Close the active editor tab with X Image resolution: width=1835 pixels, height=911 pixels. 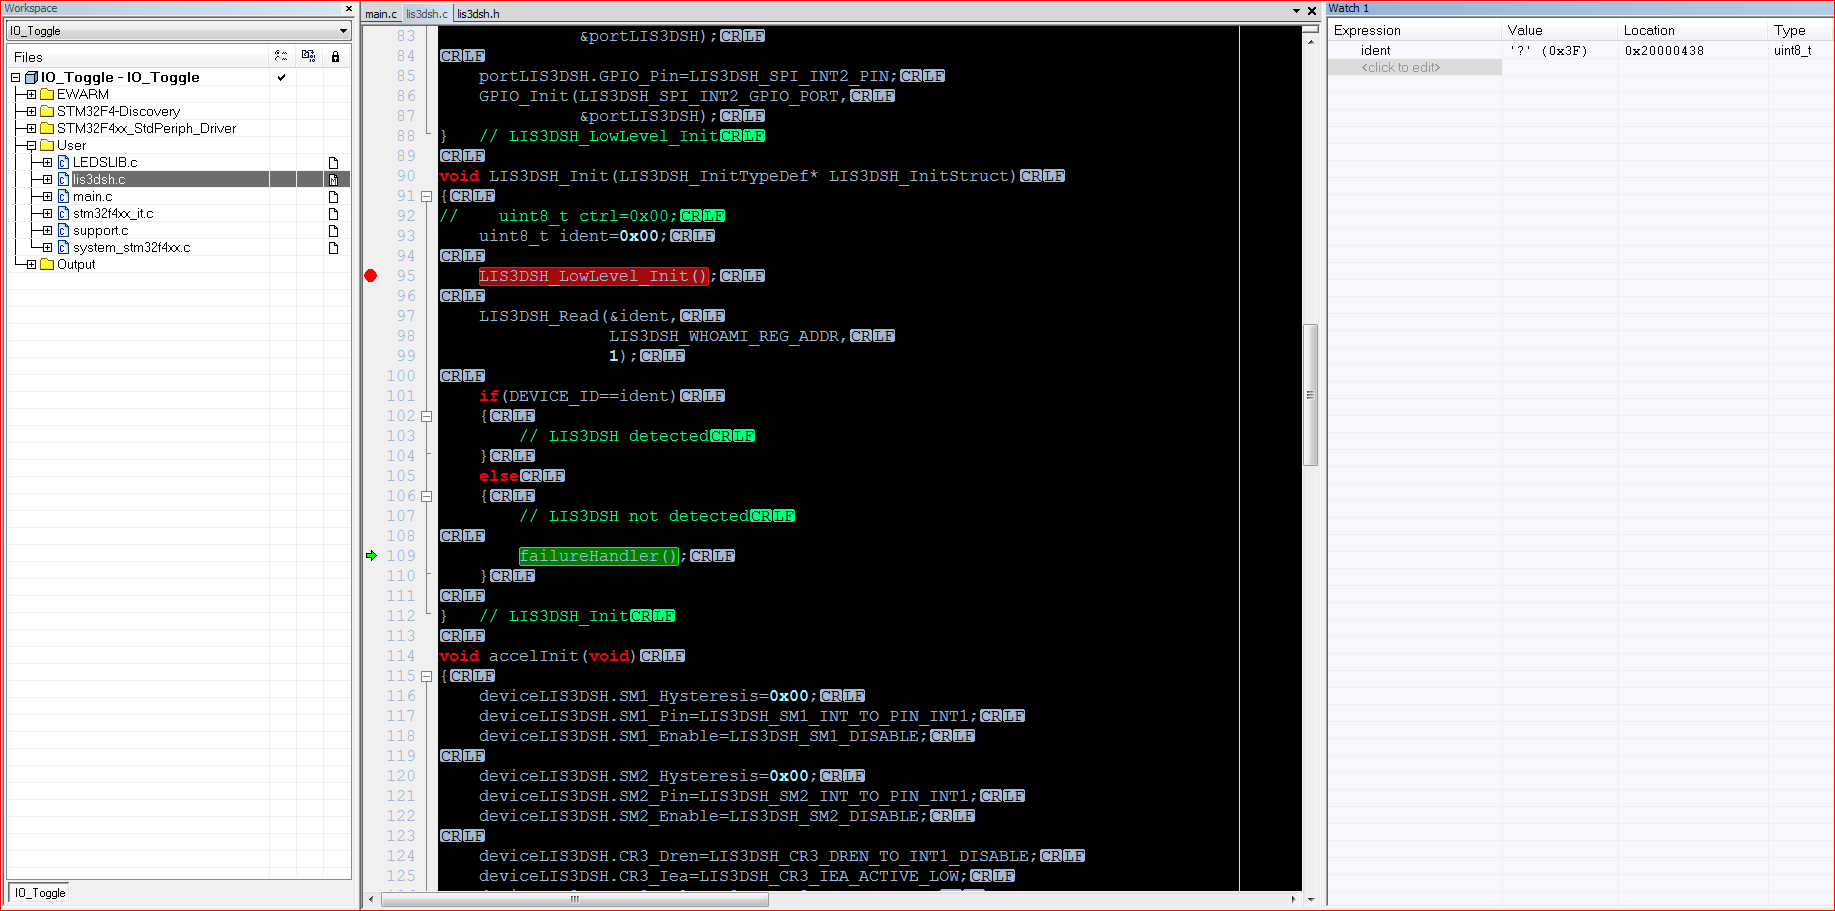pos(1312,11)
